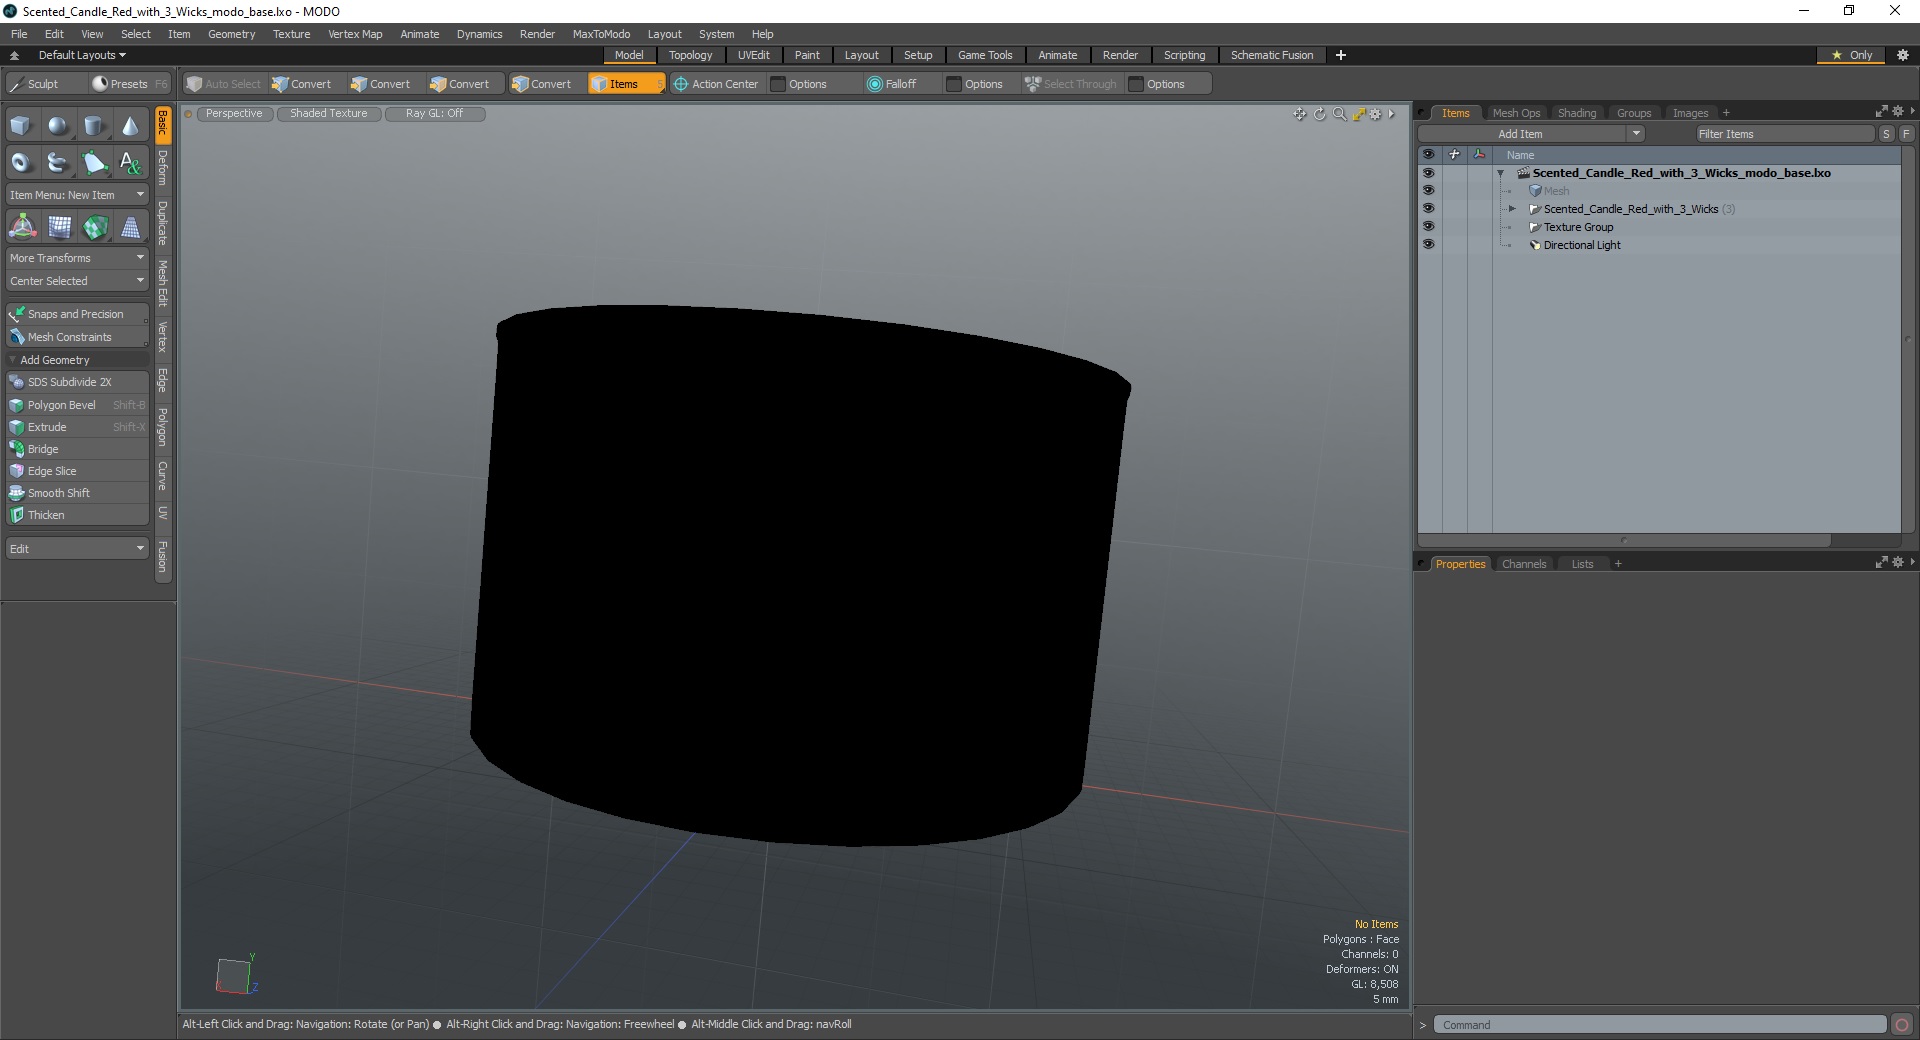Click the Bridge tool

coord(77,449)
